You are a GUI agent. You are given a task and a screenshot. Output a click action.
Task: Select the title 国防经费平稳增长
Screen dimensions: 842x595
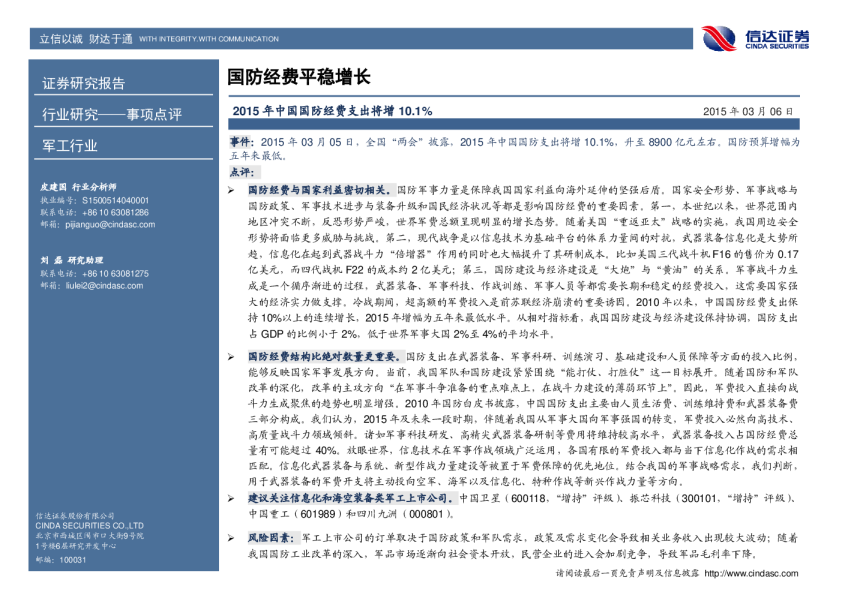point(299,77)
